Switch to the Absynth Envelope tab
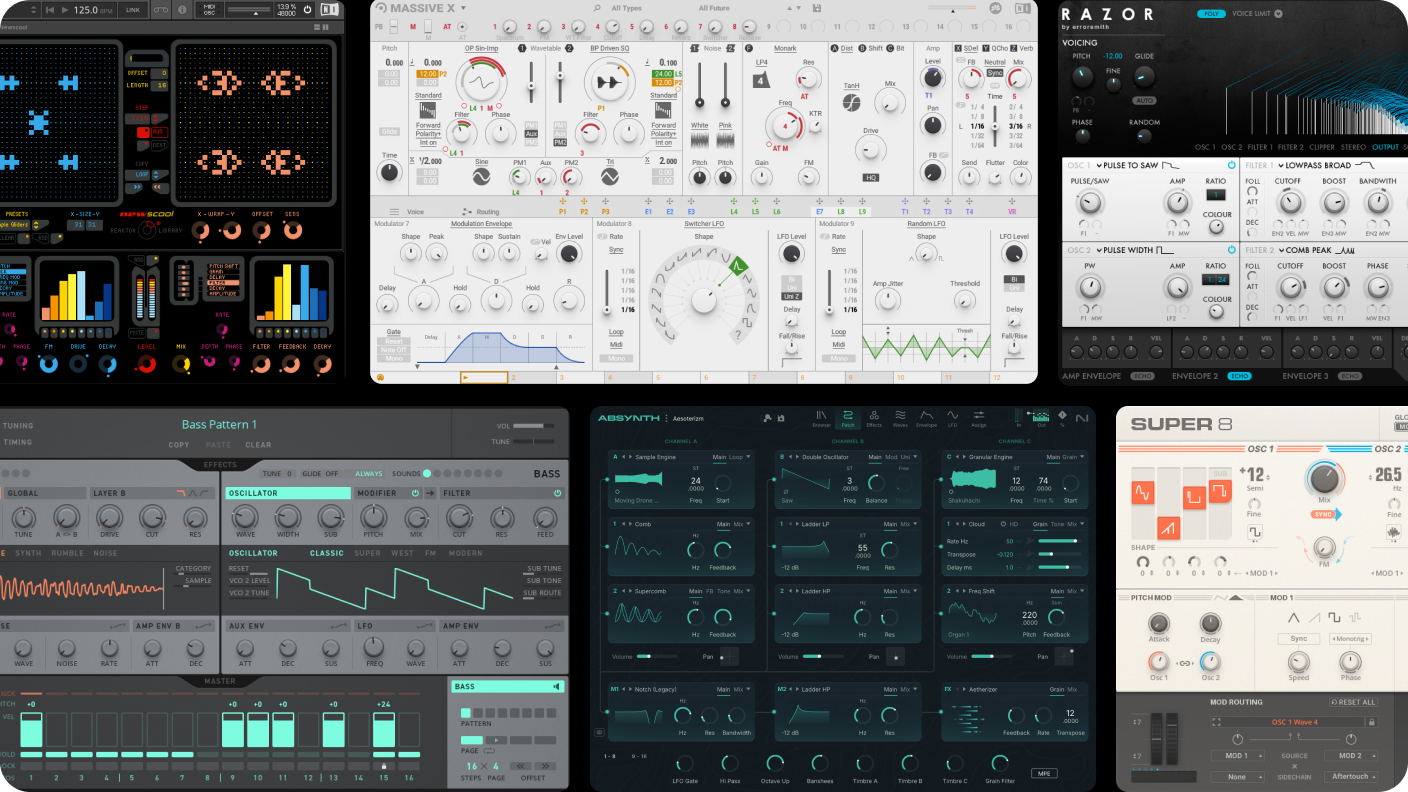The width and height of the screenshot is (1408, 792). click(x=927, y=418)
